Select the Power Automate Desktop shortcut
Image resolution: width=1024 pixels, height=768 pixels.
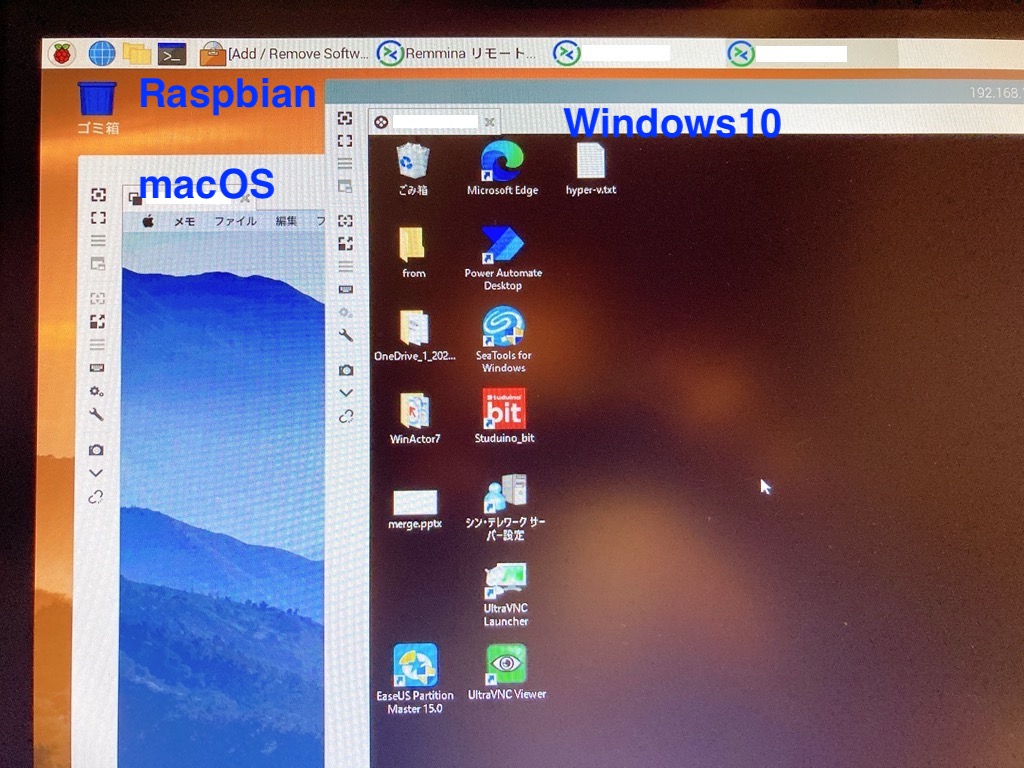pyautogui.click(x=503, y=257)
